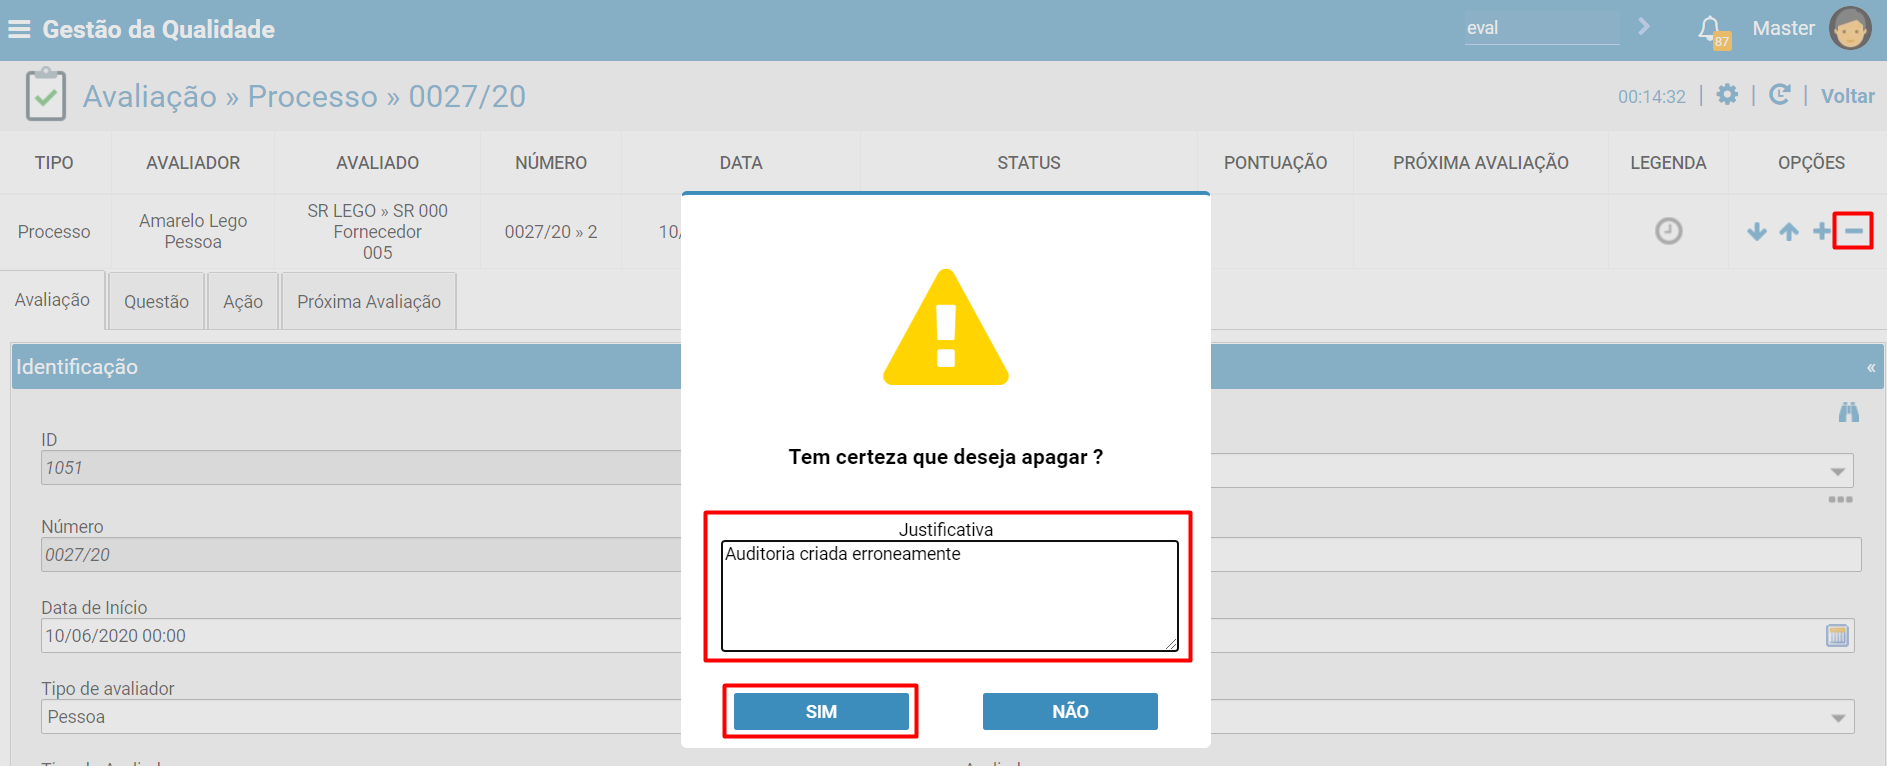Image resolution: width=1887 pixels, height=766 pixels.
Task: Open the calendar icon for Data de Início
Action: [x=1838, y=635]
